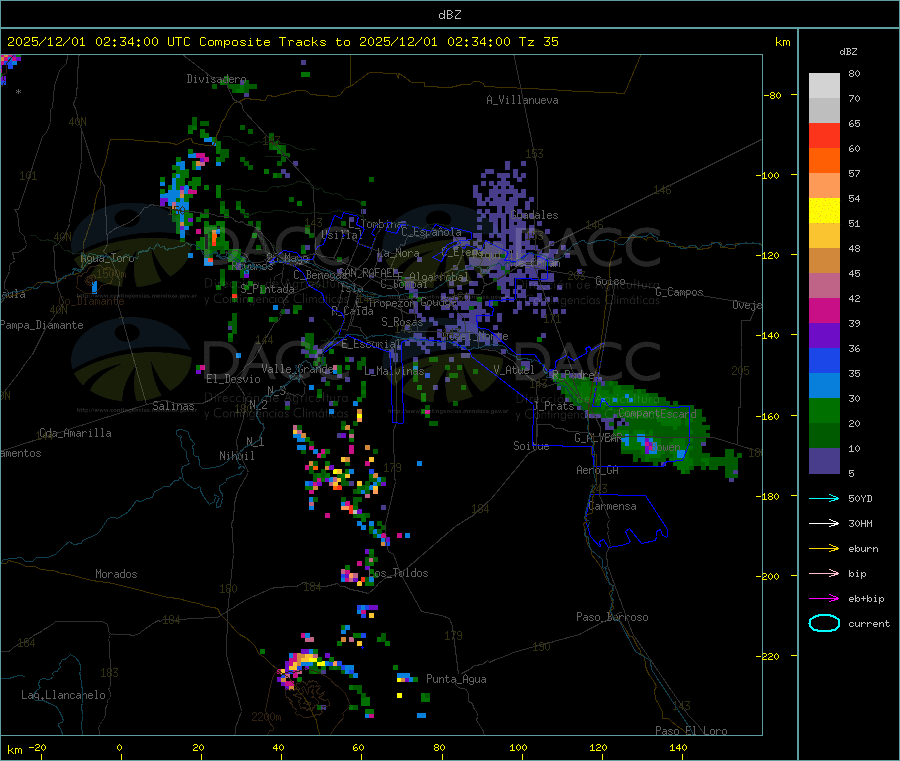The height and width of the screenshot is (761, 900).
Task: Click the dBZ title in the top bar
Action: pos(449,15)
